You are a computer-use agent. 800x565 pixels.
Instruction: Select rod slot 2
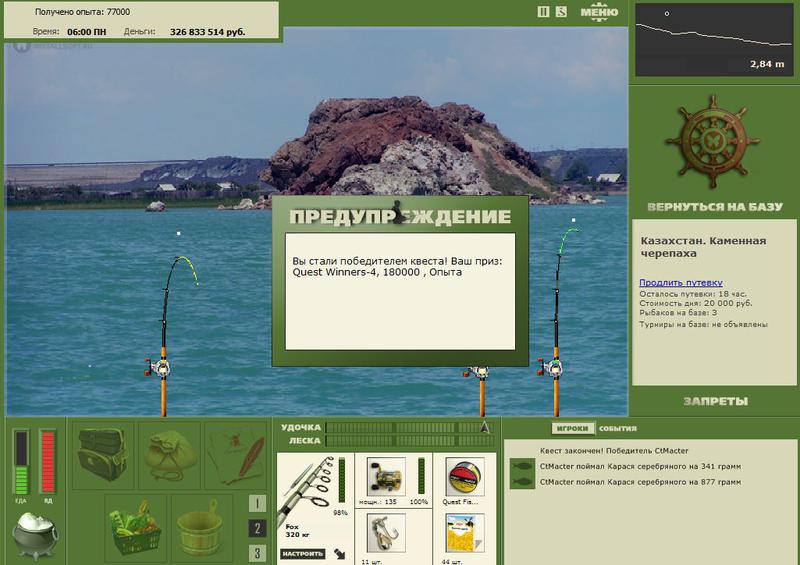tap(257, 528)
